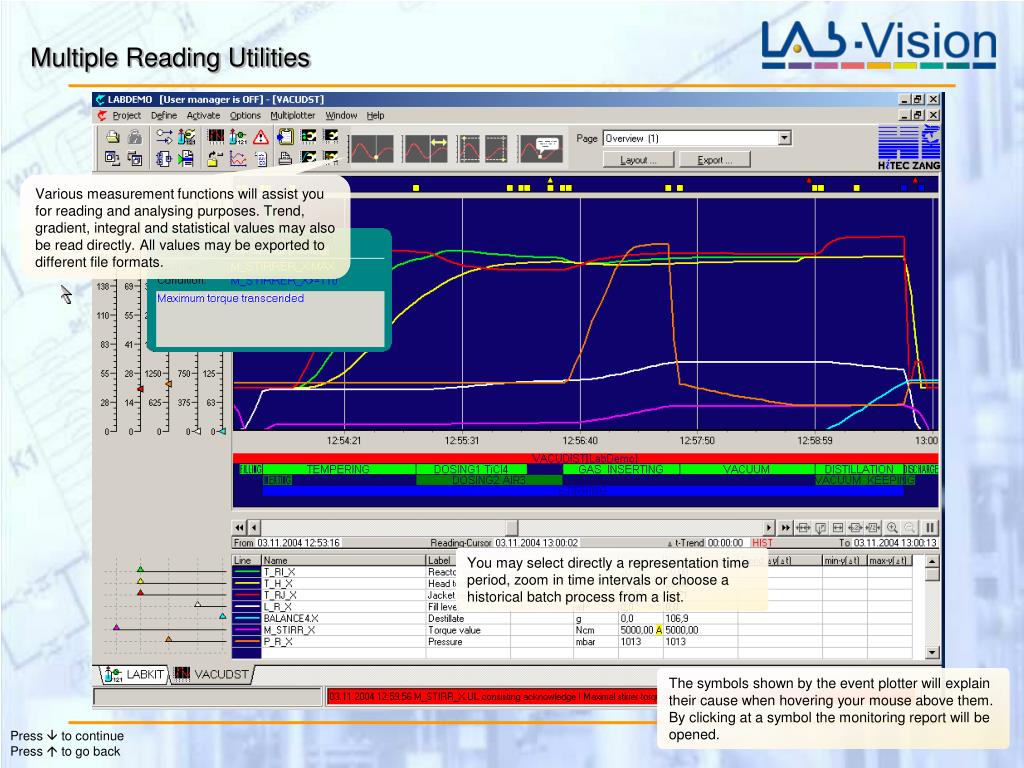Click the rewind double arrow button
This screenshot has width=1024, height=768.
pos(239,527)
